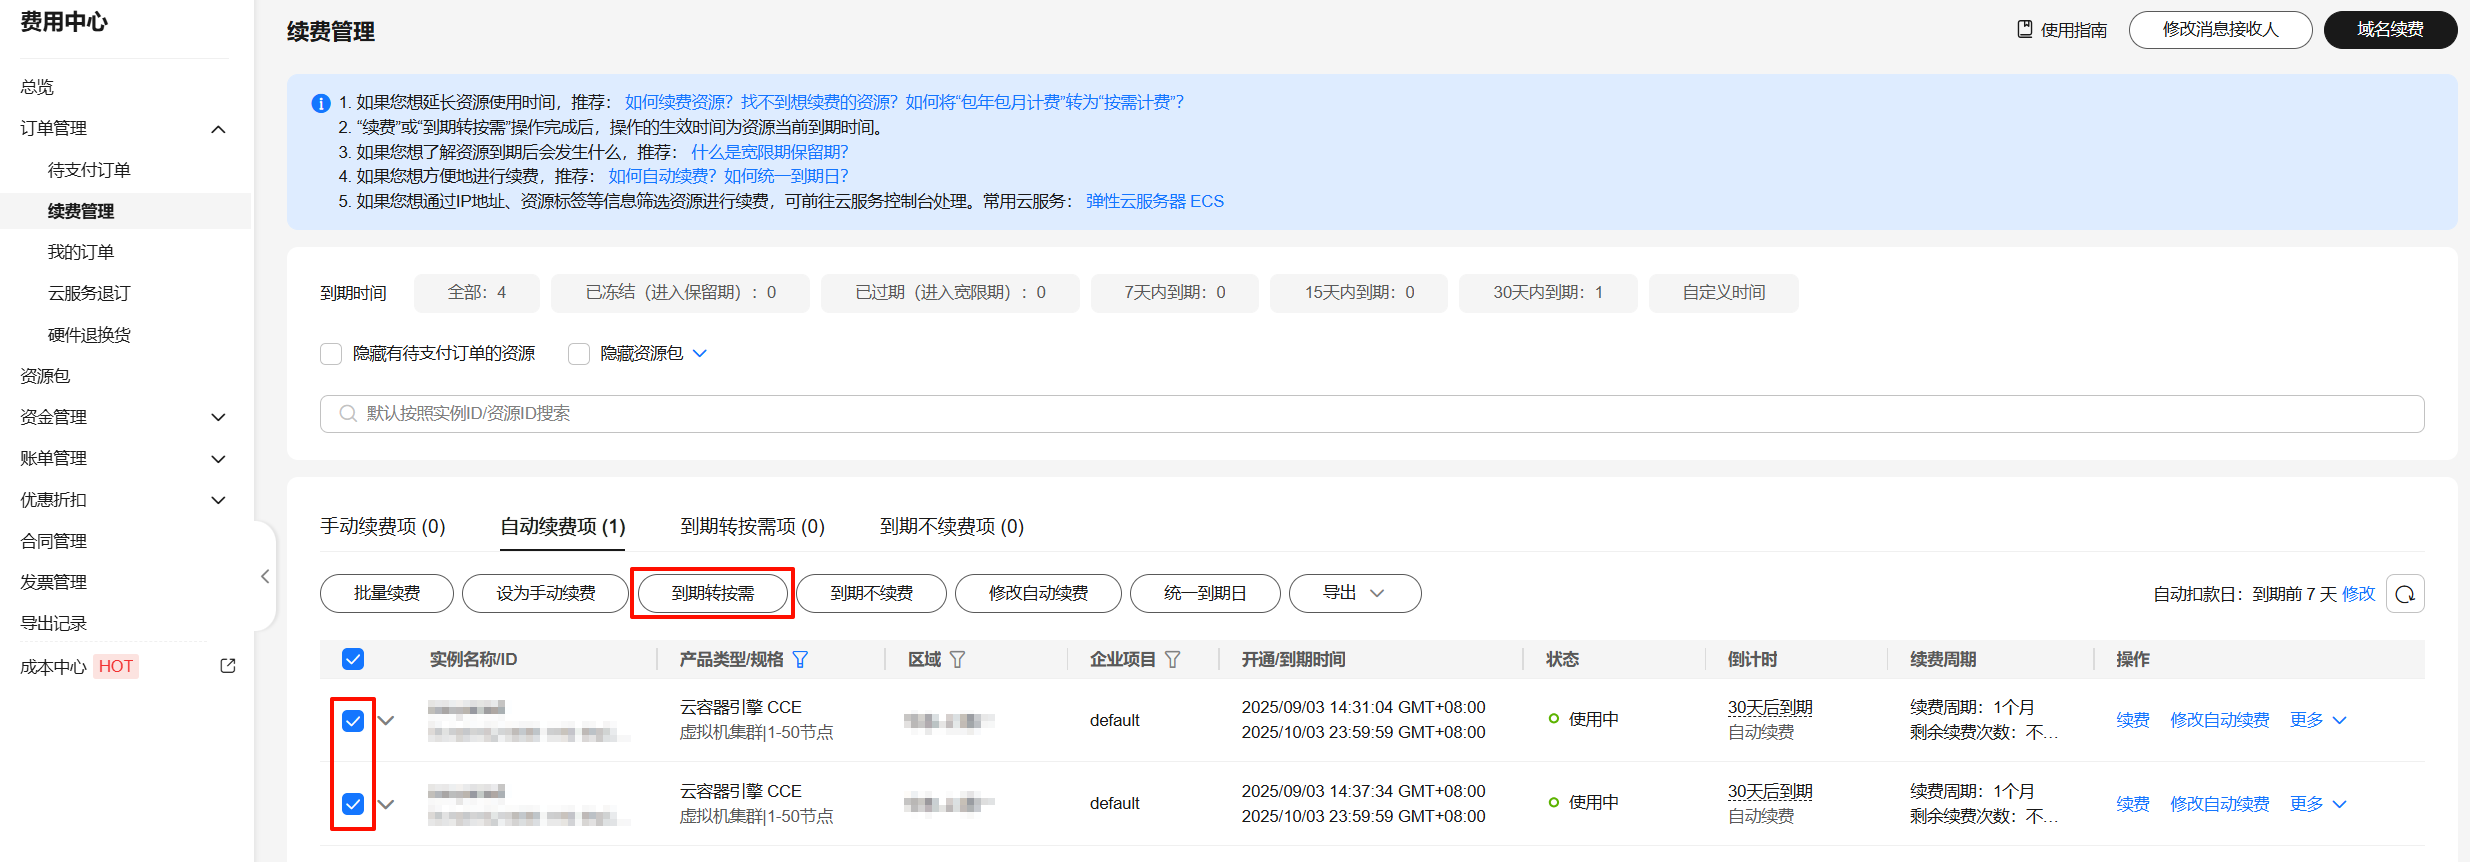Switch to 手动续费项 tab
Screen dimensions: 2470x862
click(x=382, y=526)
